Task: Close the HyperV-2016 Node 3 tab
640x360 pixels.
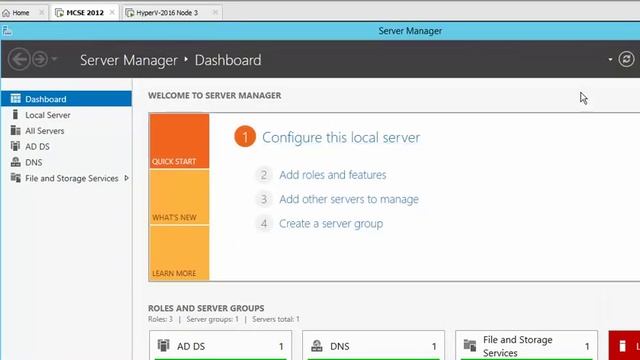Action: pyautogui.click(x=215, y=13)
